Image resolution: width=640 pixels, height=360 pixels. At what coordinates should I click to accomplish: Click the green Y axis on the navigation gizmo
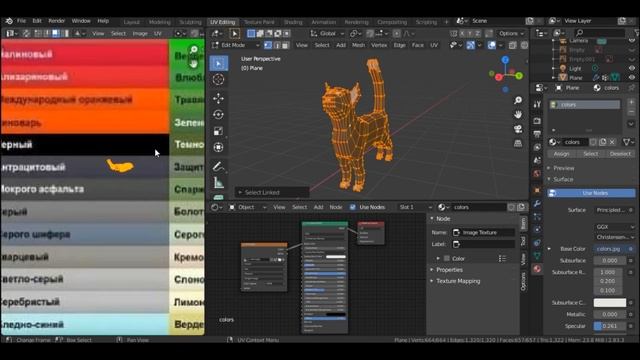pyautogui.click(x=519, y=76)
